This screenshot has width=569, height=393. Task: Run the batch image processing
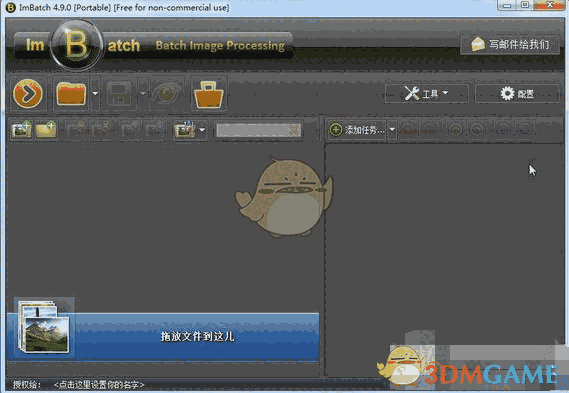pos(28,94)
